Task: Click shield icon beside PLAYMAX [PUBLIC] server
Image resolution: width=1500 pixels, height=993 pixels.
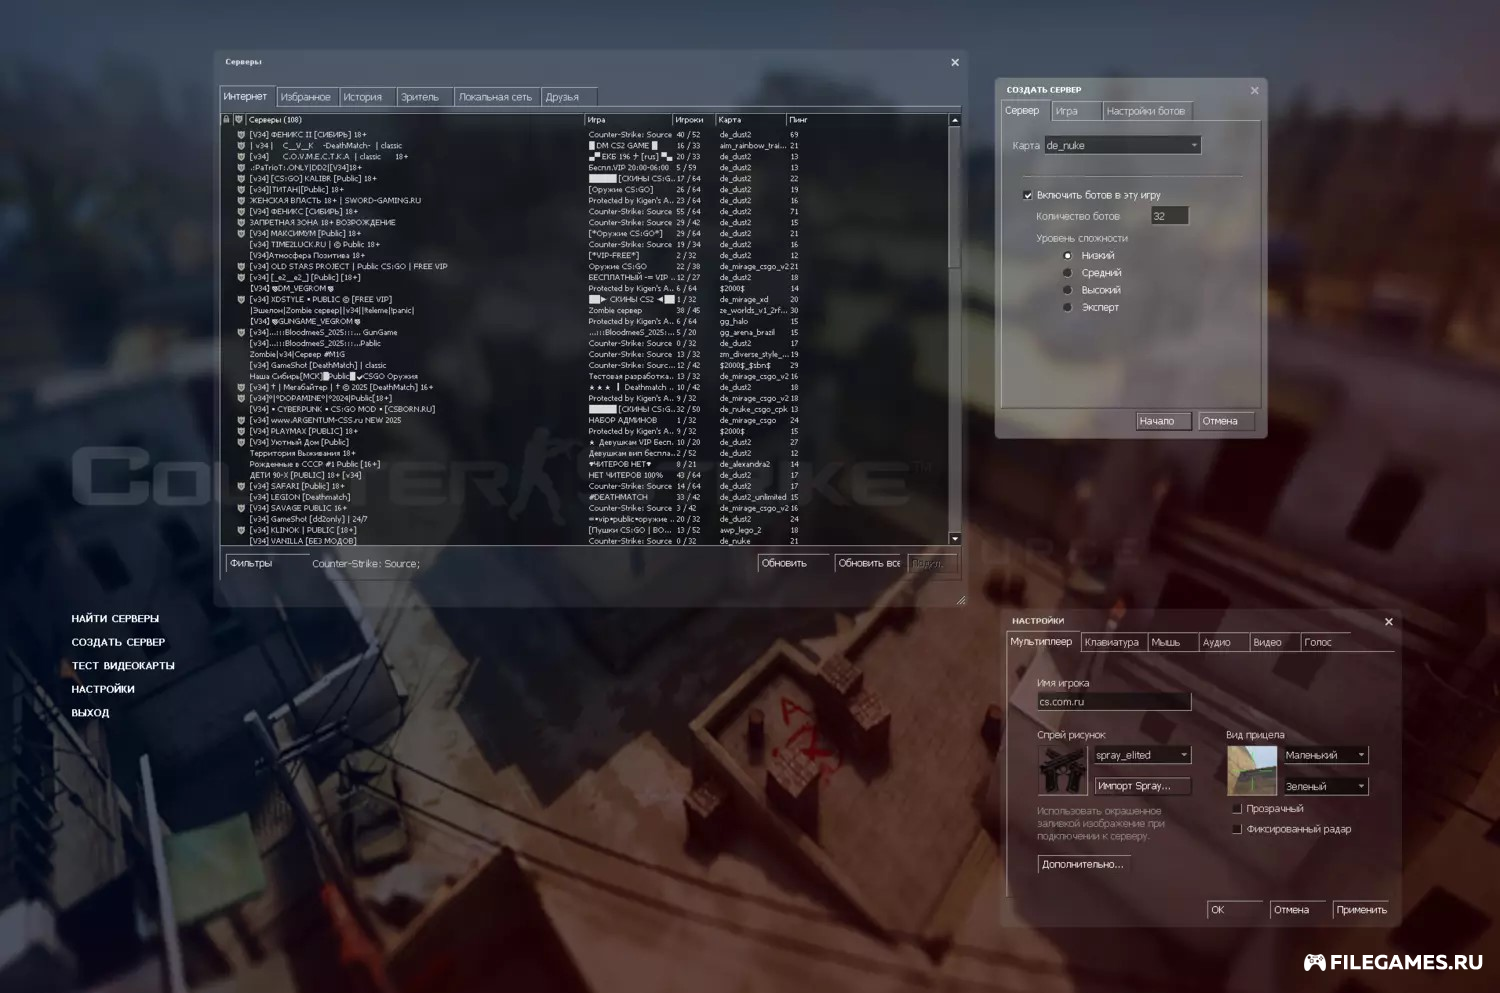Action: tap(241, 431)
